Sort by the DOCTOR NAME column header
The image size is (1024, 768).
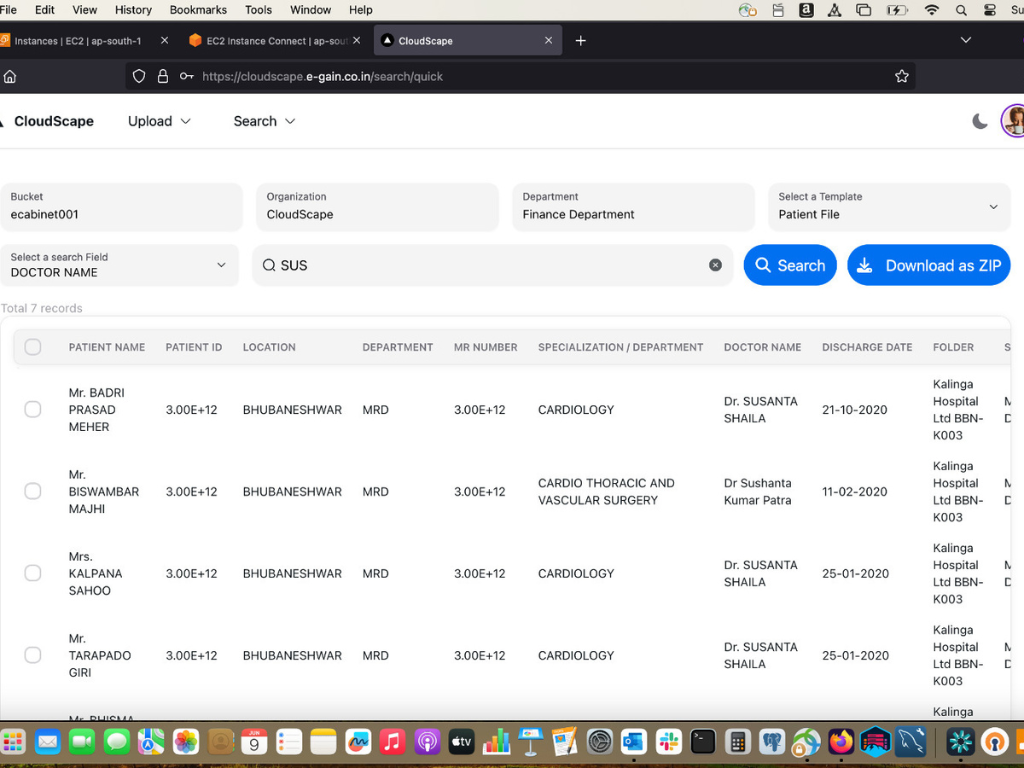click(762, 347)
